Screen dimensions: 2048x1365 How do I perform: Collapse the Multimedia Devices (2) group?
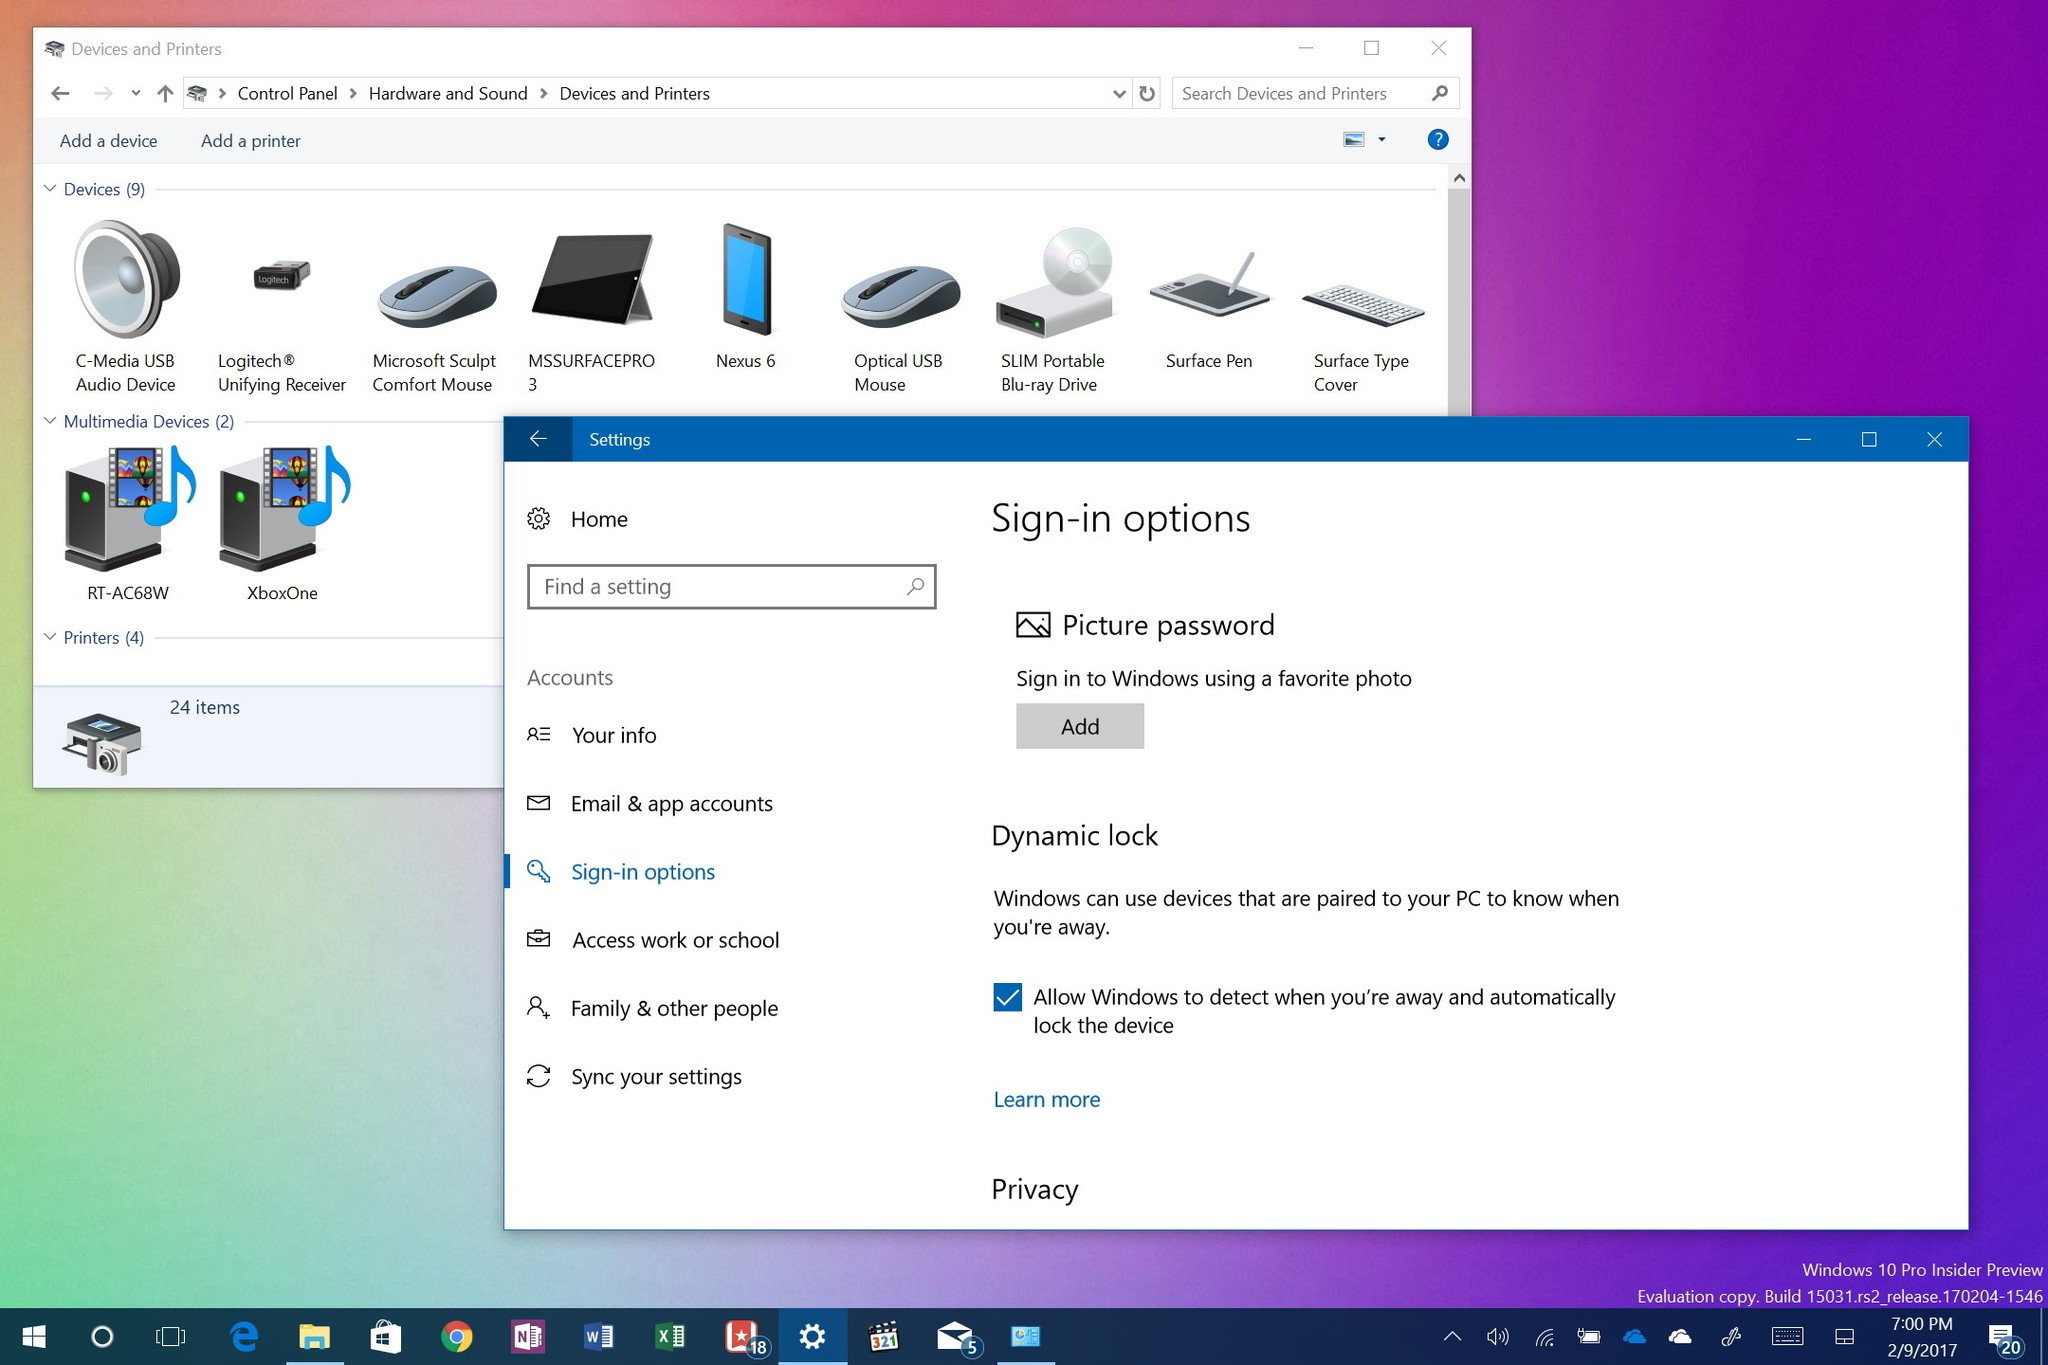(x=50, y=421)
